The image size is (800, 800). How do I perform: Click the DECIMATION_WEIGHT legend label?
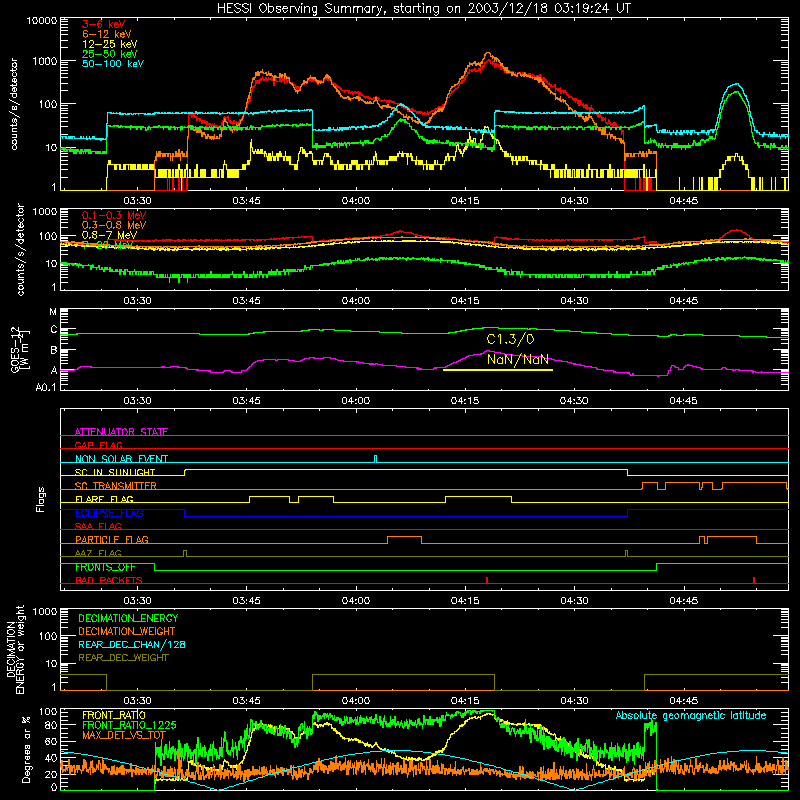(x=127, y=631)
